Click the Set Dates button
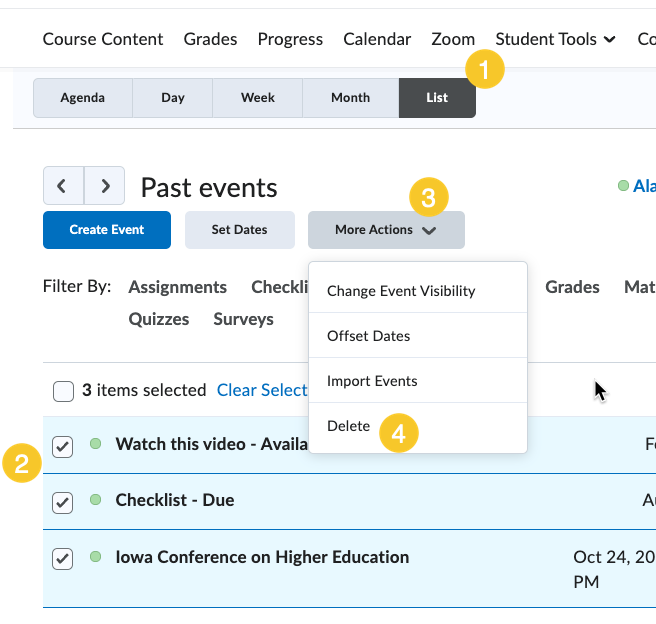The height and width of the screenshot is (624, 656). coord(239,230)
